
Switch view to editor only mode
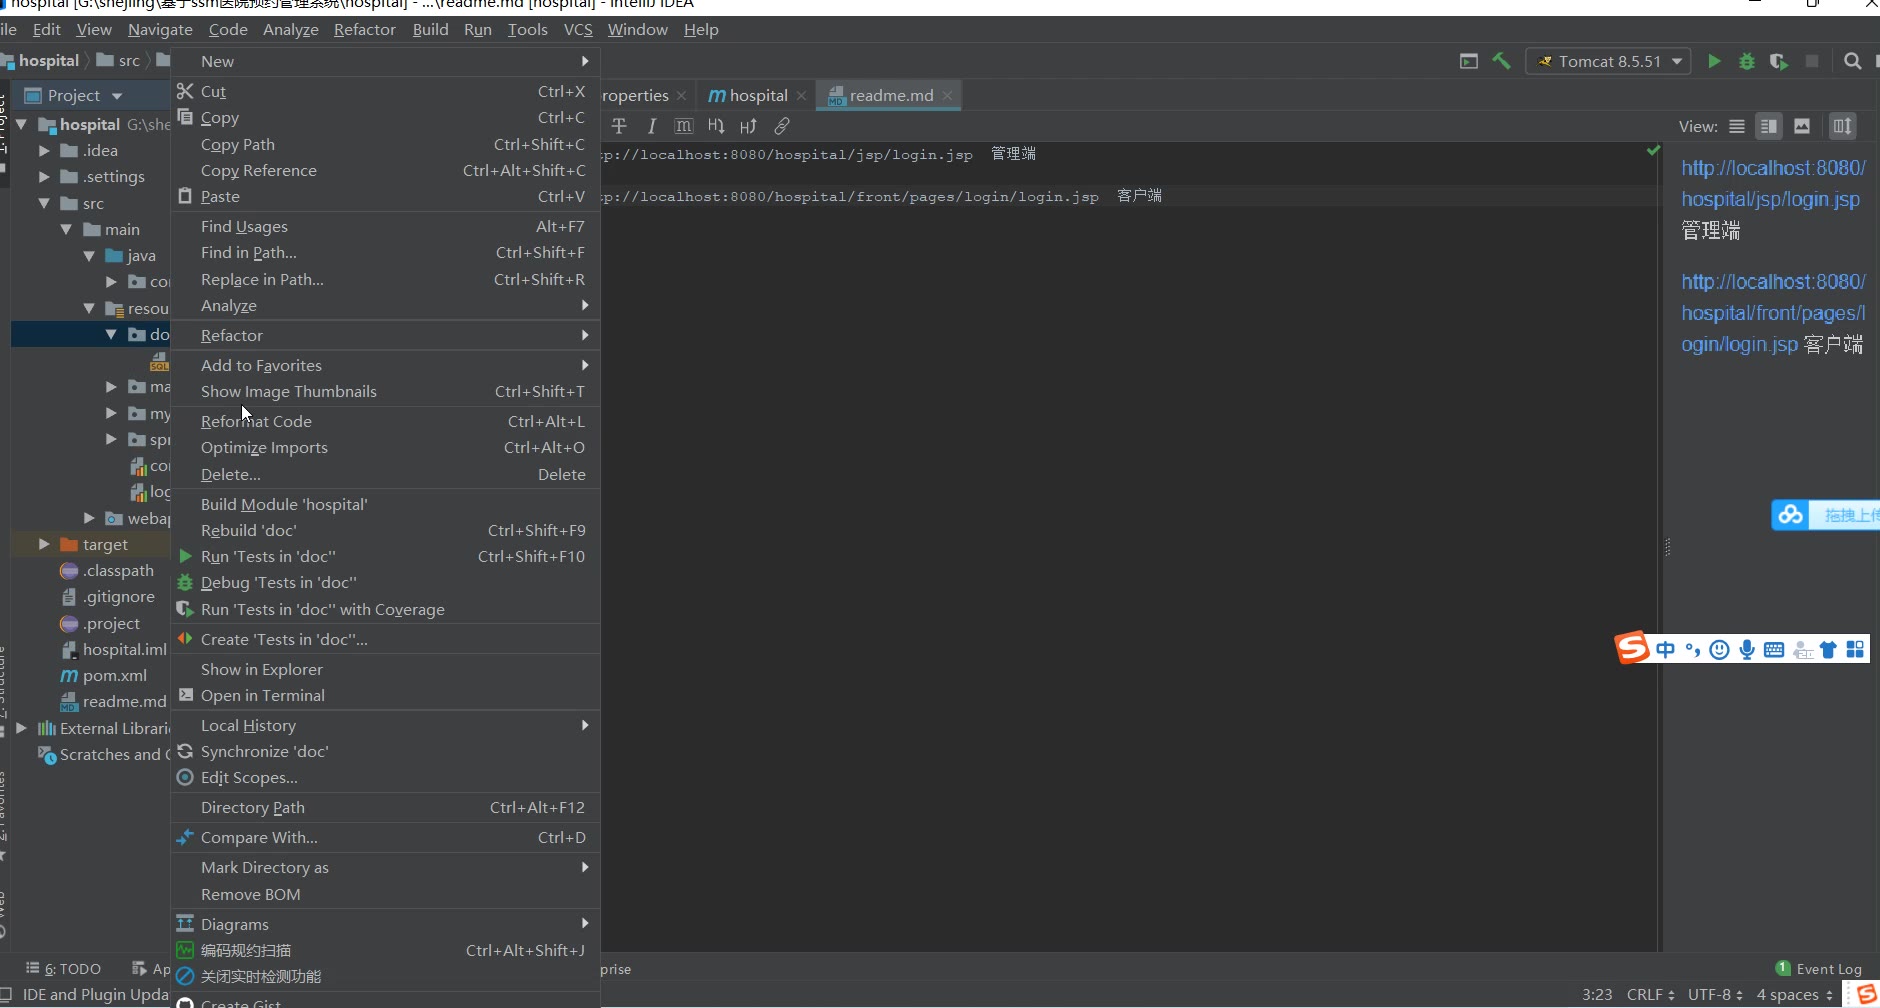(1737, 126)
